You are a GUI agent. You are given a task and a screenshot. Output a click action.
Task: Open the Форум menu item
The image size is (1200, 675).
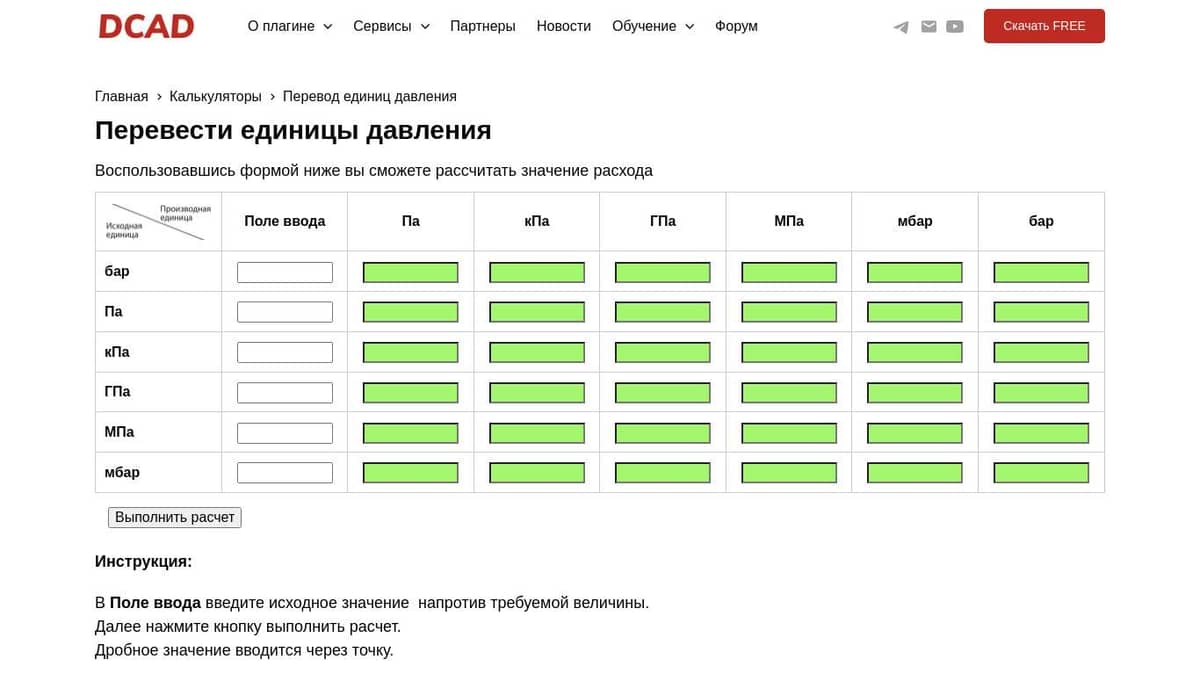(x=736, y=26)
